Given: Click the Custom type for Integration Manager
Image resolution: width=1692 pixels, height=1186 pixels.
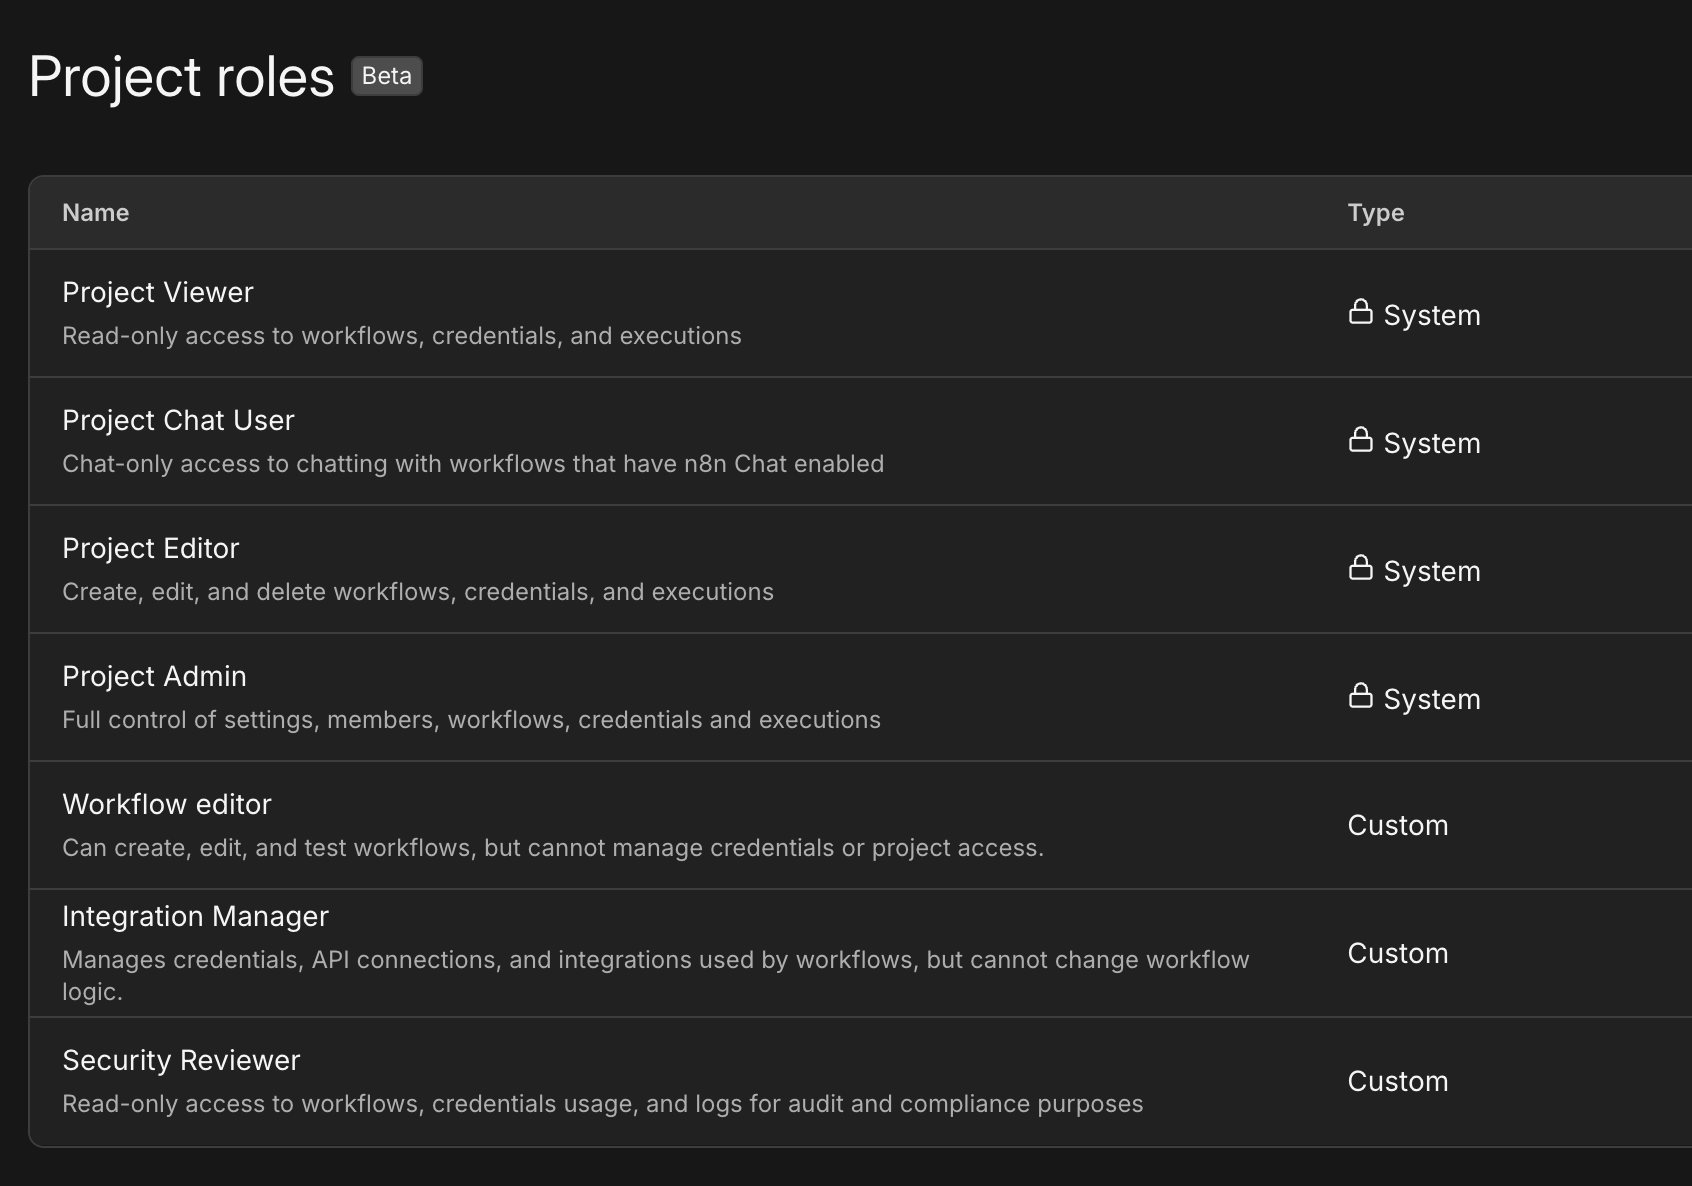Looking at the screenshot, I should pos(1397,953).
